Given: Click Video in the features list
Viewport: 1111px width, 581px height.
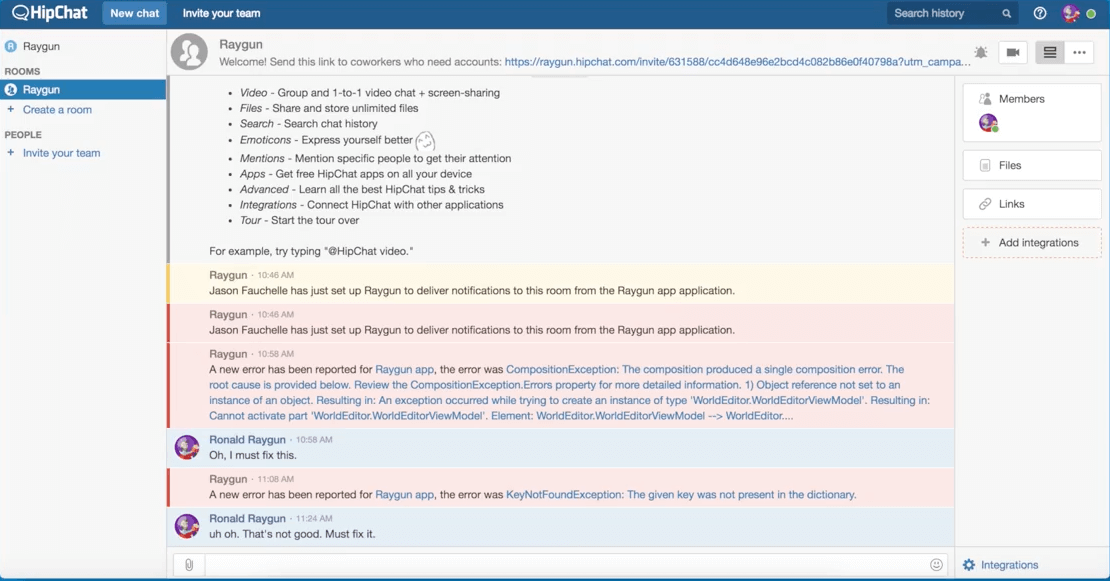Looking at the screenshot, I should coord(253,93).
